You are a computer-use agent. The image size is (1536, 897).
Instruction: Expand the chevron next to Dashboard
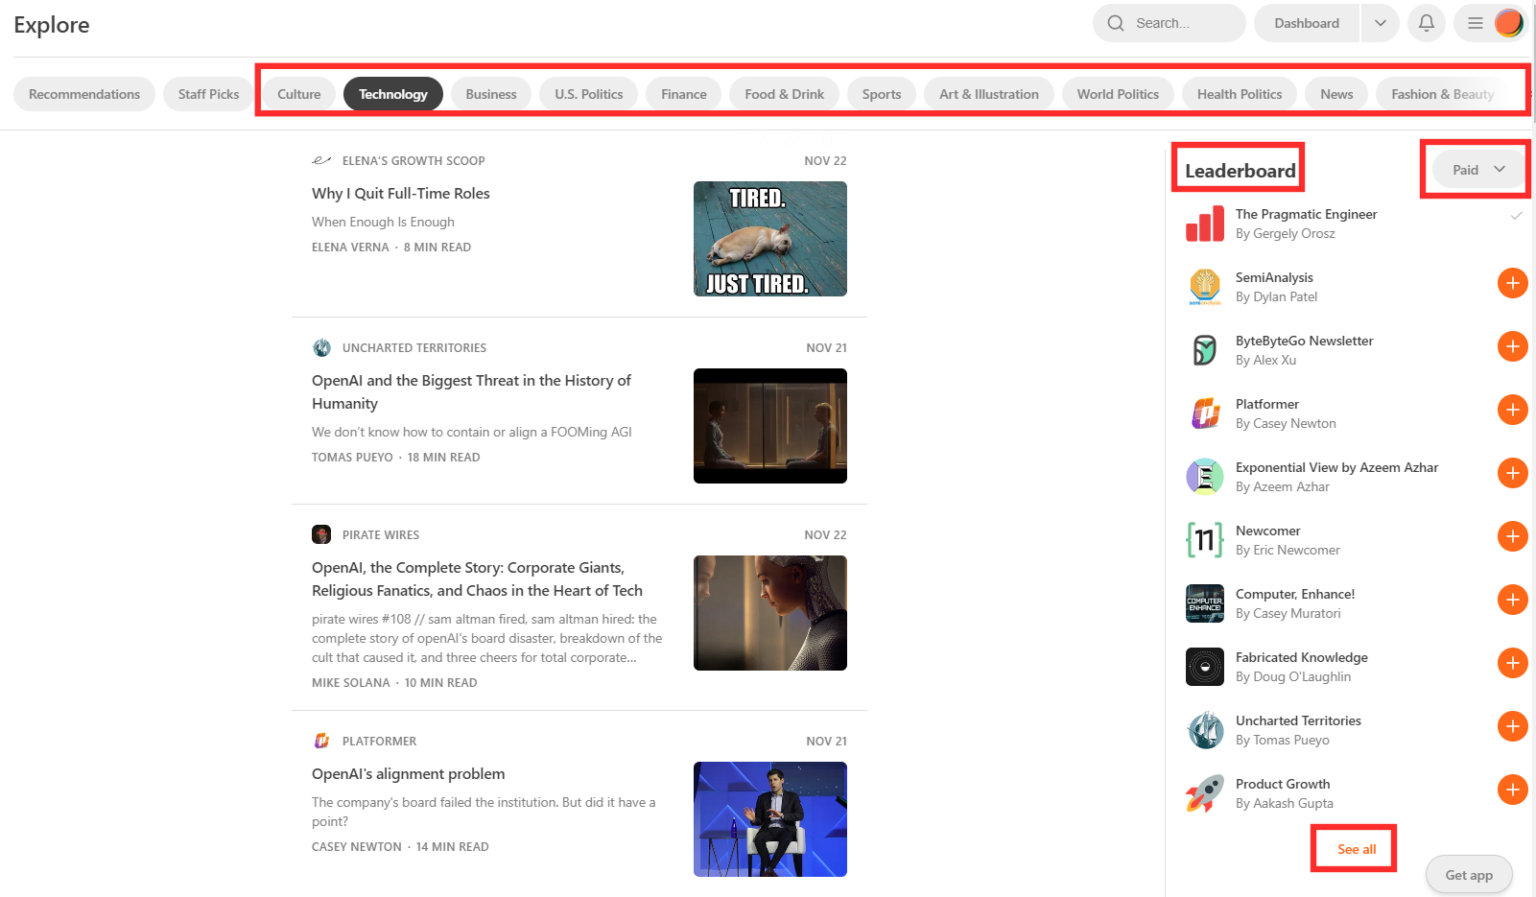point(1380,23)
